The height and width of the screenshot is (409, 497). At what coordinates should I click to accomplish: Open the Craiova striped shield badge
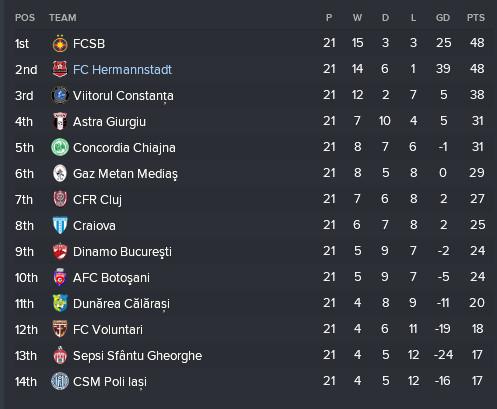(x=60, y=225)
